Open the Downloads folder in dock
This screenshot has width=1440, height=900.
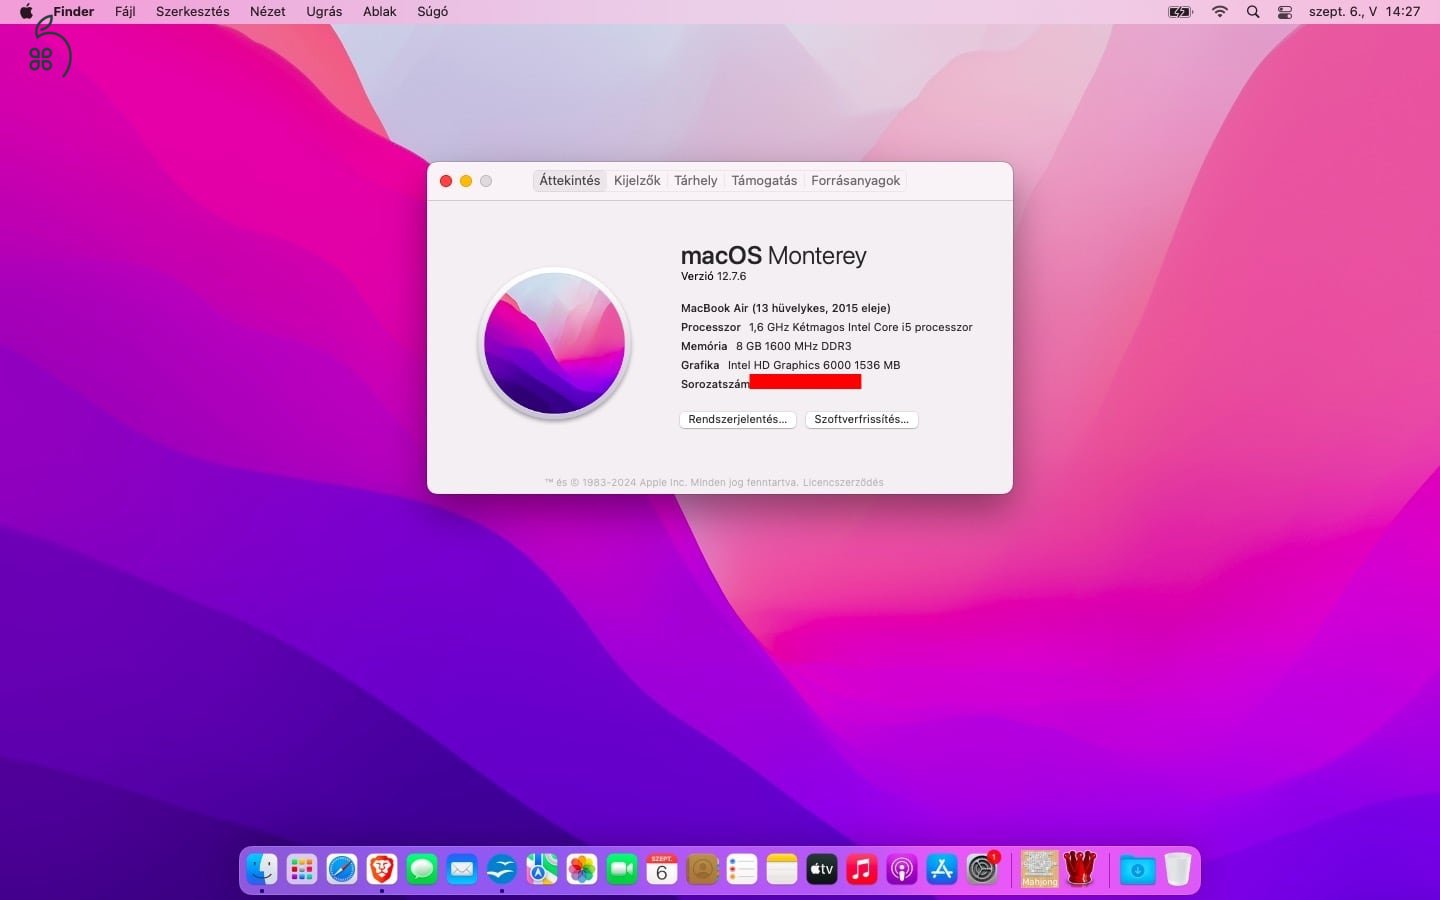1137,869
